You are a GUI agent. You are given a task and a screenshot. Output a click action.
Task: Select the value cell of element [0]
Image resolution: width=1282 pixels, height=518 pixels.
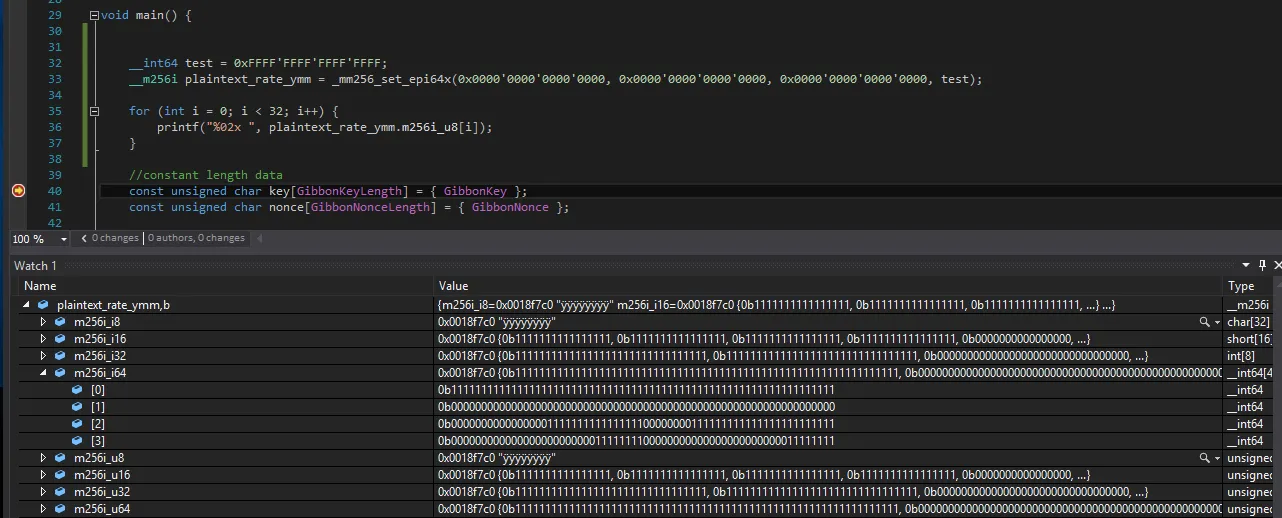click(x=830, y=390)
